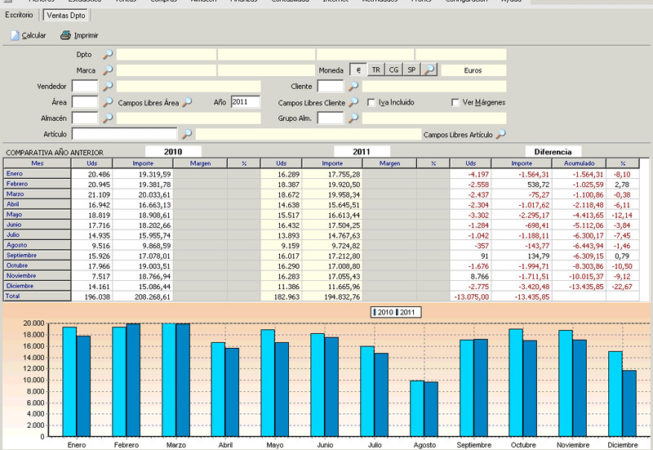This screenshot has width=653, height=450.
Task: Select the CG currency toggle button
Action: [x=394, y=70]
